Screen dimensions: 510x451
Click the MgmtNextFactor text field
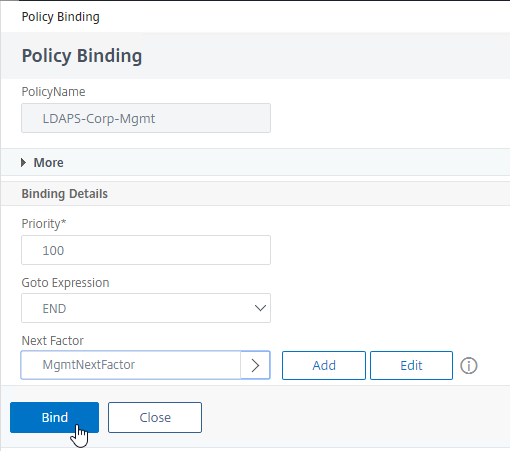tap(131, 365)
